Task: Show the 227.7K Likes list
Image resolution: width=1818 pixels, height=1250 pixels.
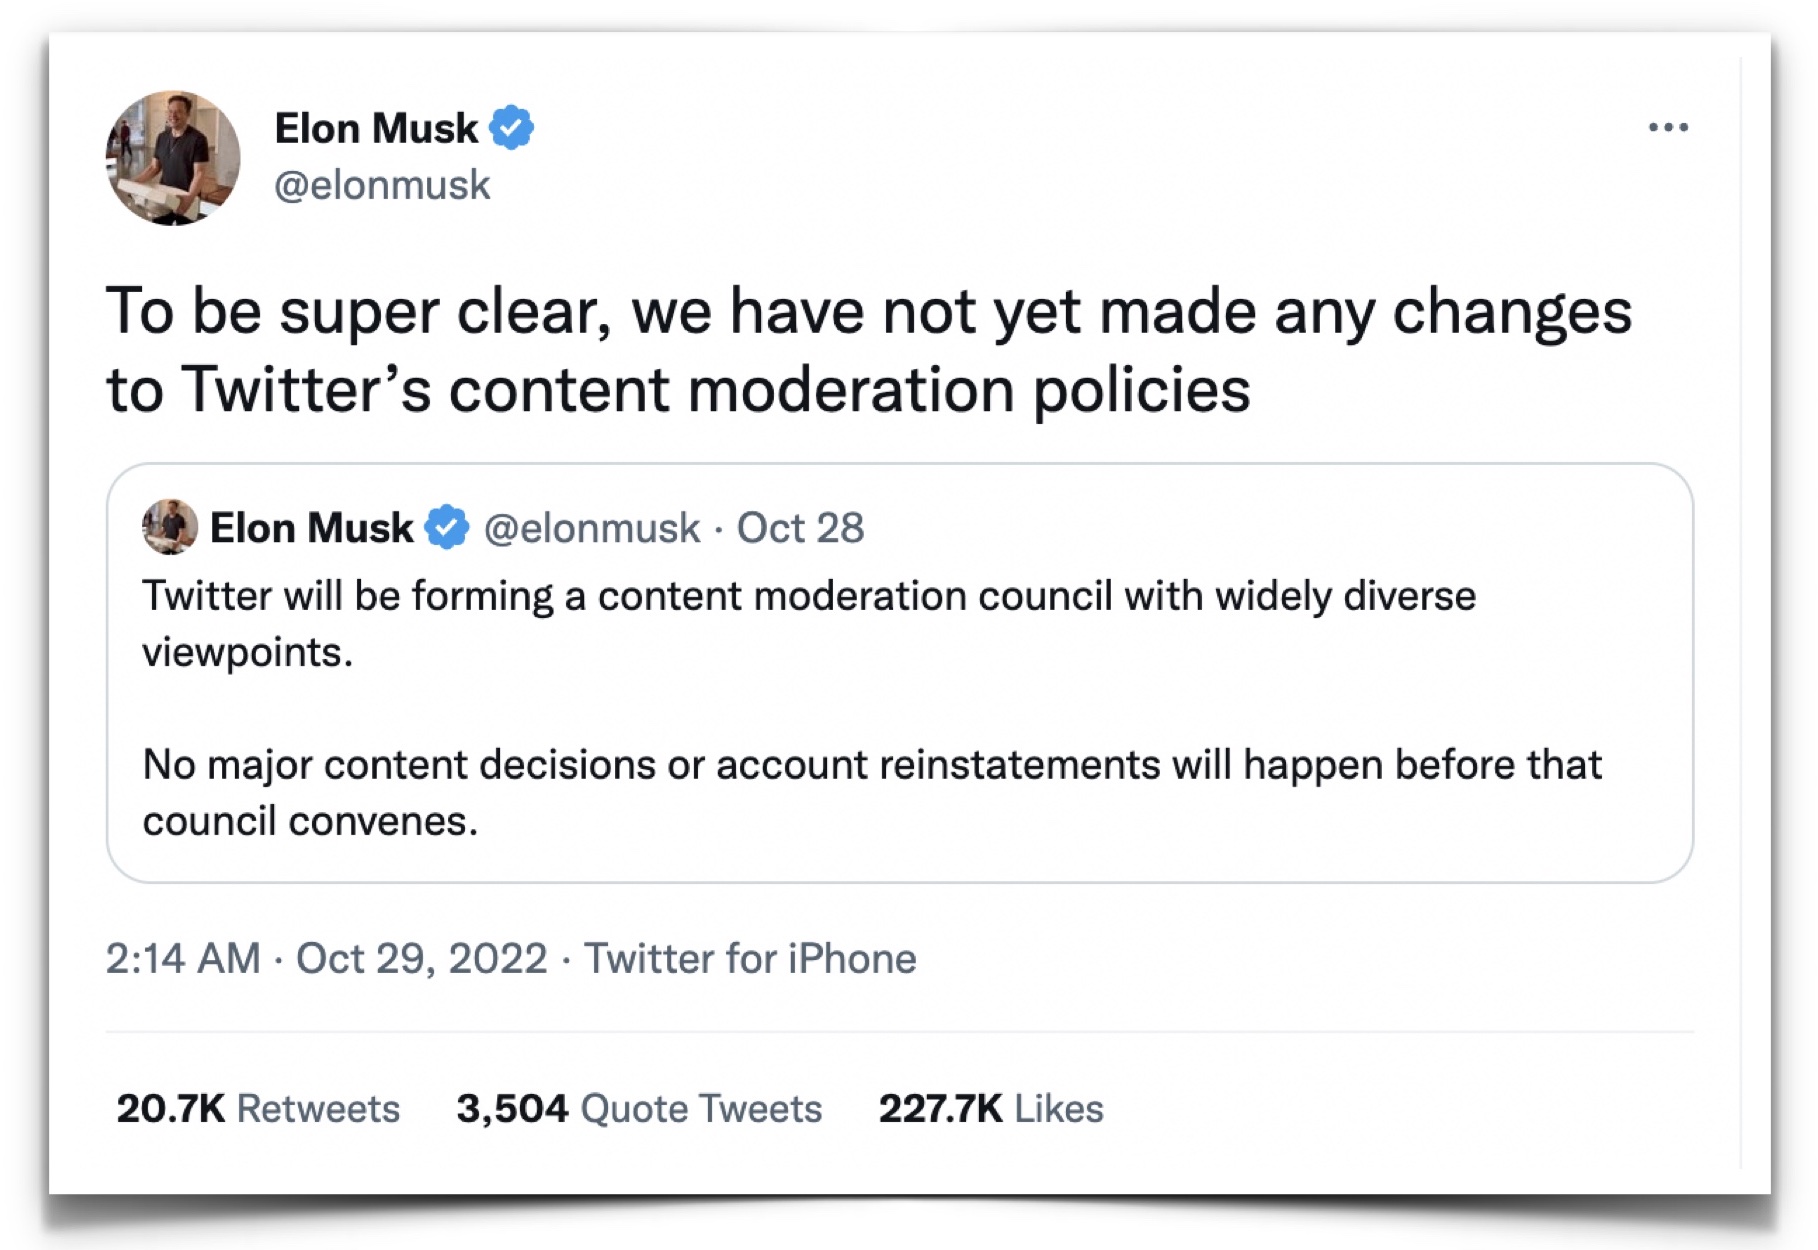Action: (991, 1109)
